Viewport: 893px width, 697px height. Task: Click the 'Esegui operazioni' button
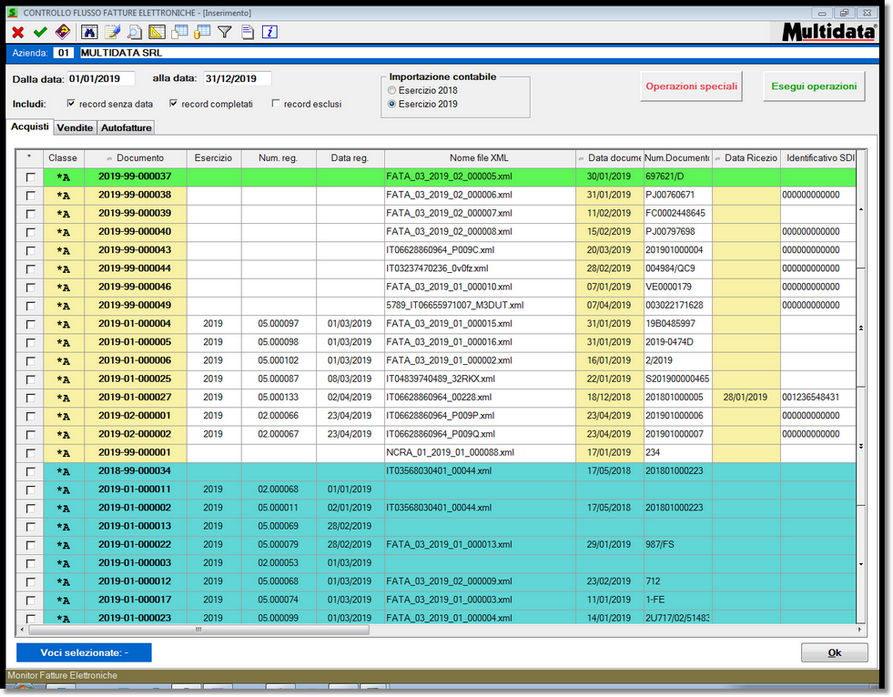pos(814,87)
